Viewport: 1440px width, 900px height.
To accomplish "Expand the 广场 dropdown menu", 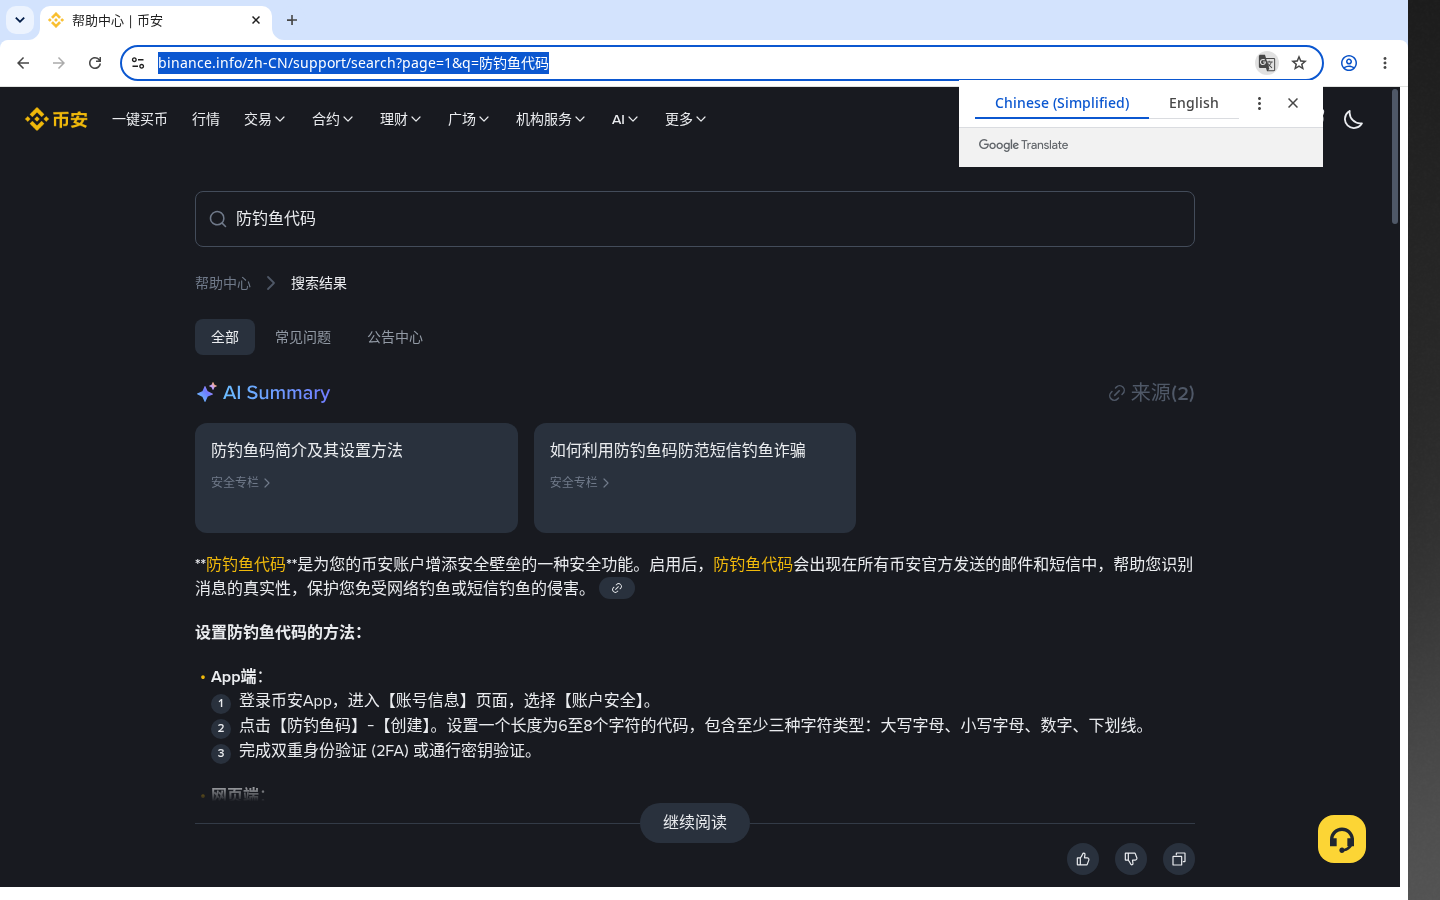I will click(469, 120).
